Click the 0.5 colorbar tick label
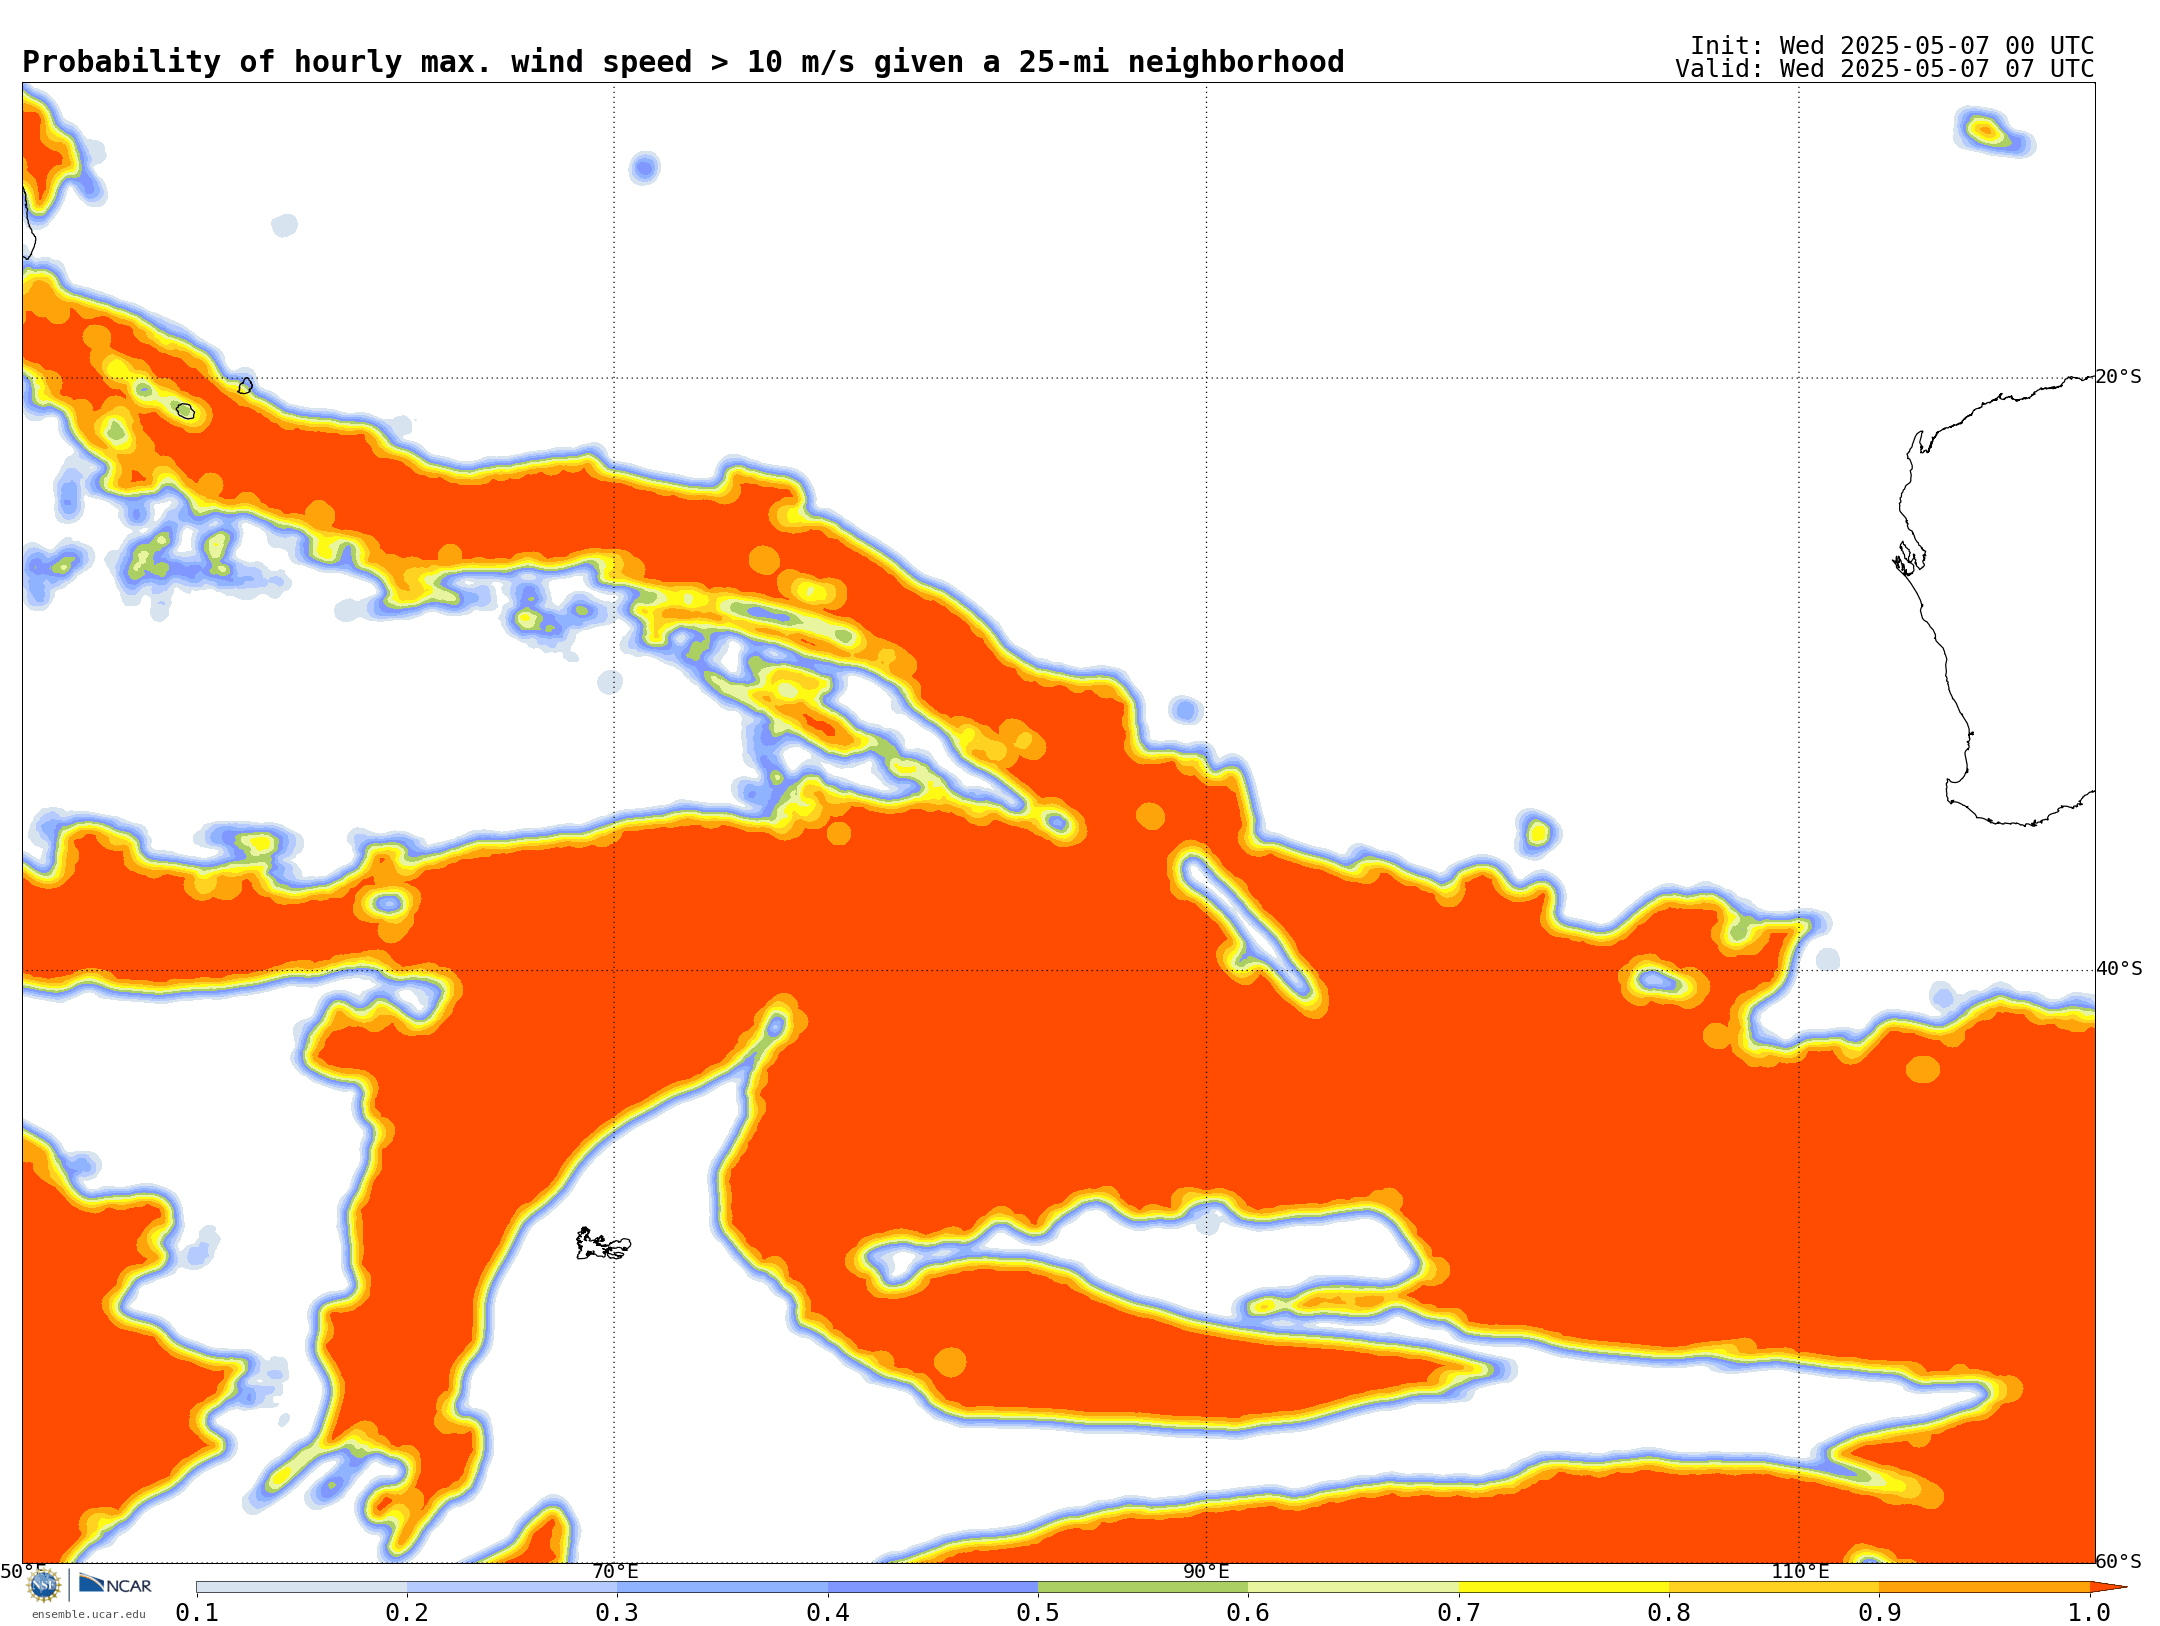The image size is (2160, 1626). click(1038, 1612)
